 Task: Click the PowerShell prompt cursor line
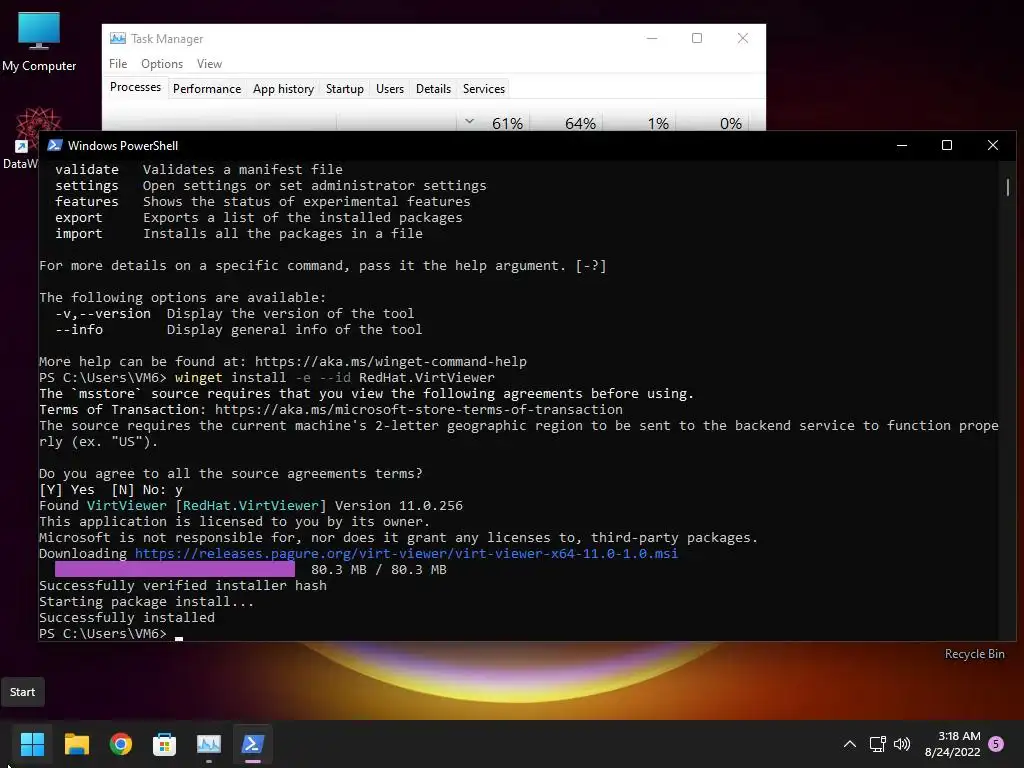tap(111, 633)
